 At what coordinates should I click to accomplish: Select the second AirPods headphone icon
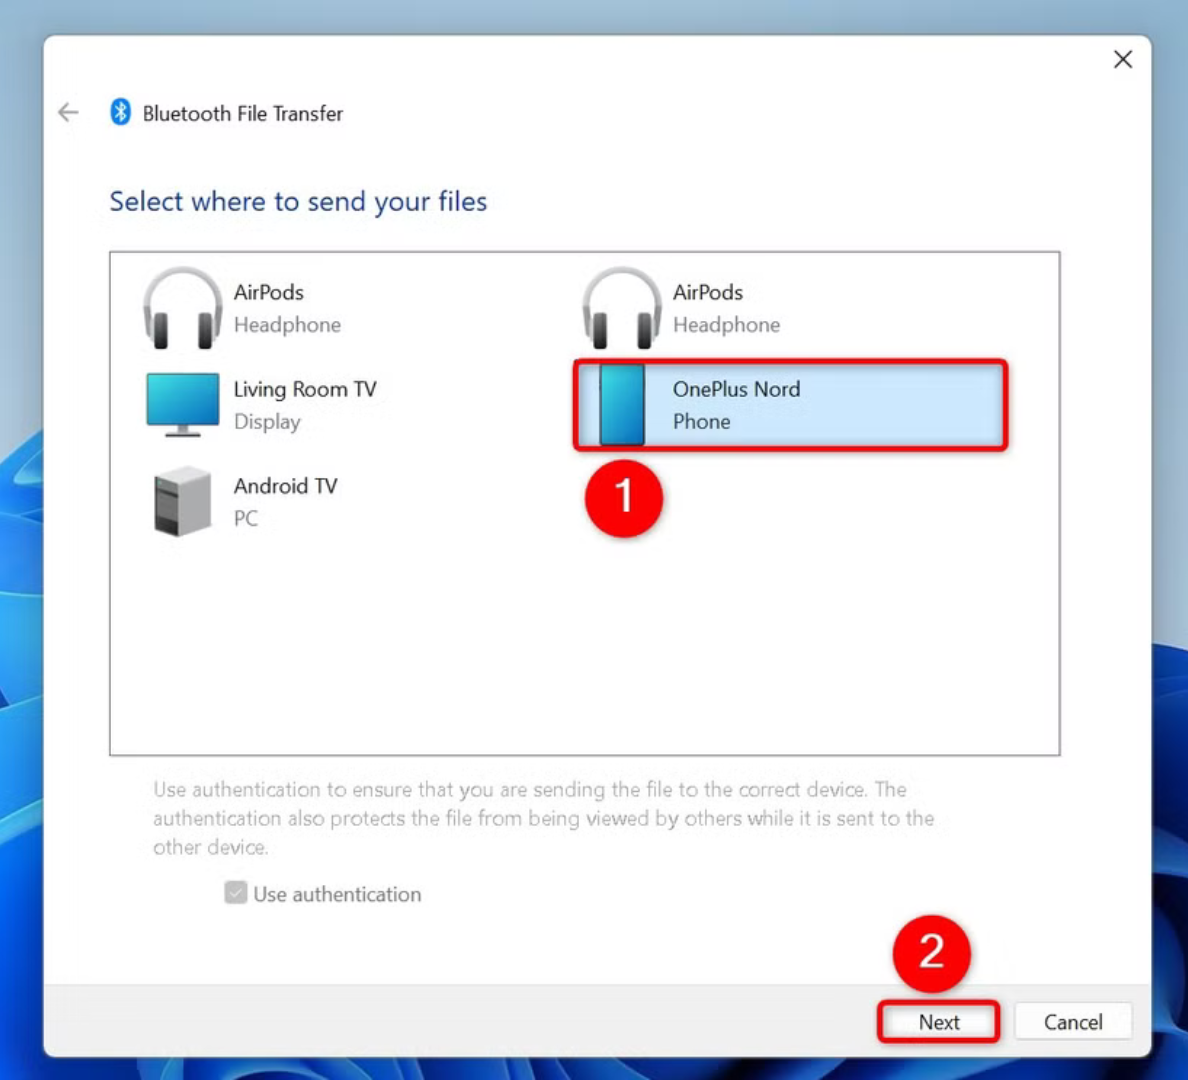coord(622,308)
